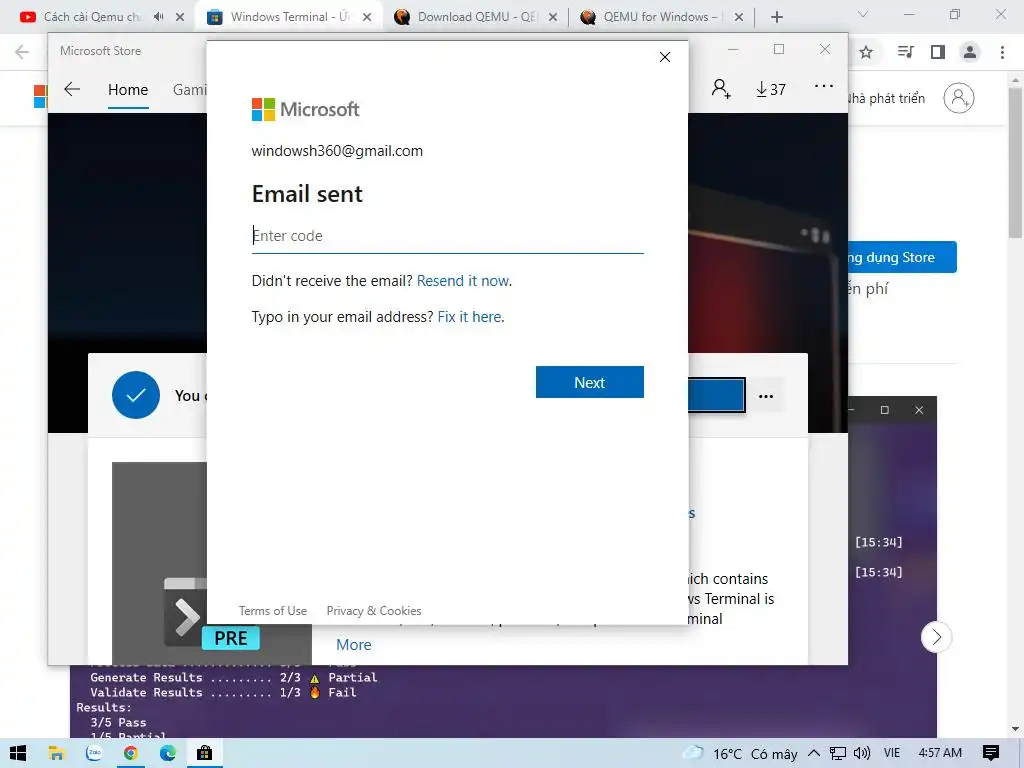Click the Fix it here link
Viewport: 1024px width, 768px height.
pyautogui.click(x=470, y=317)
